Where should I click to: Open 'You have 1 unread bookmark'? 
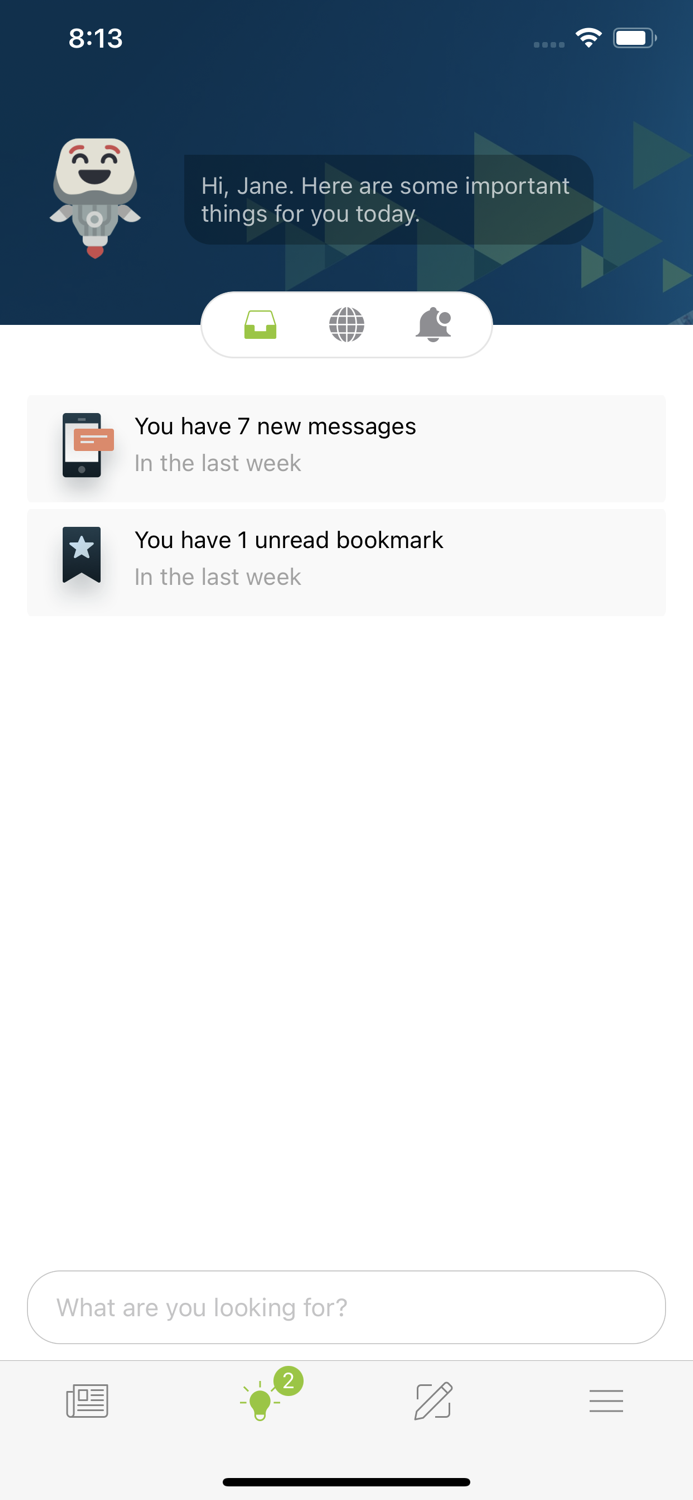346,562
